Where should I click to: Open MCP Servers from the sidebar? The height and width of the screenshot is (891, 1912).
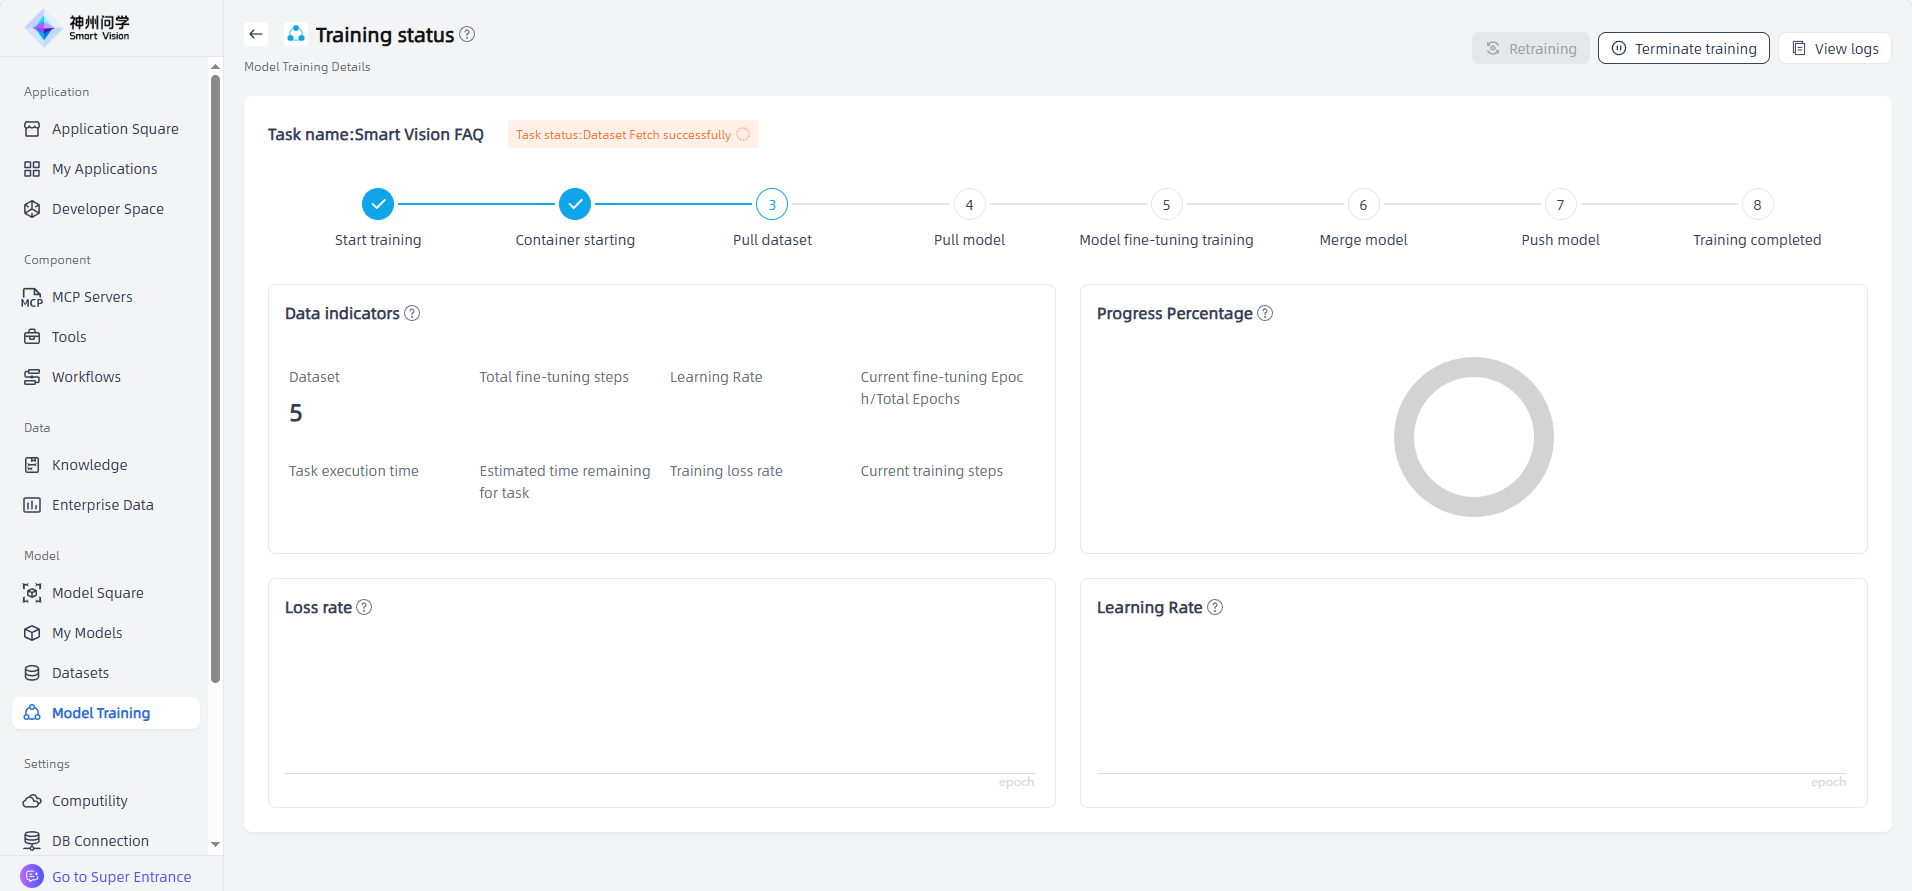coord(92,297)
